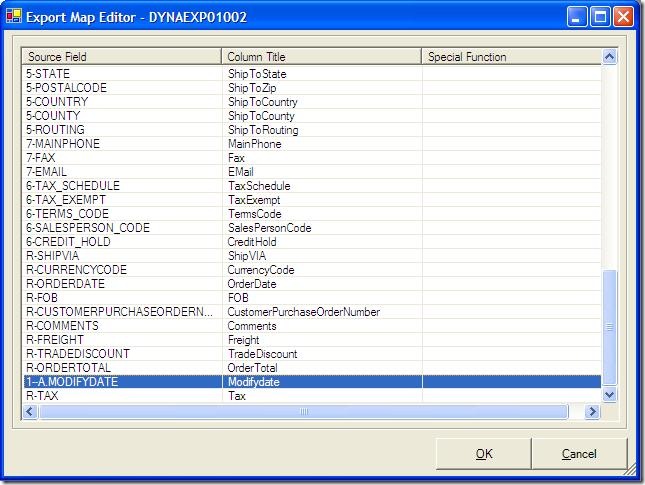
Task: Maximize the Export Map Editor window
Action: [x=600, y=17]
